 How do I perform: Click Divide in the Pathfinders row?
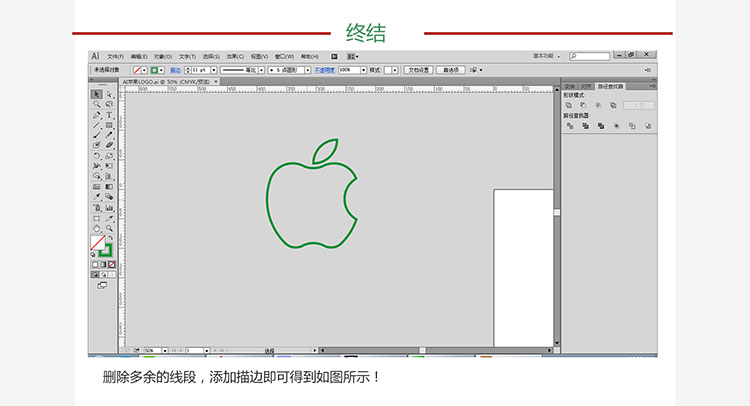click(570, 126)
